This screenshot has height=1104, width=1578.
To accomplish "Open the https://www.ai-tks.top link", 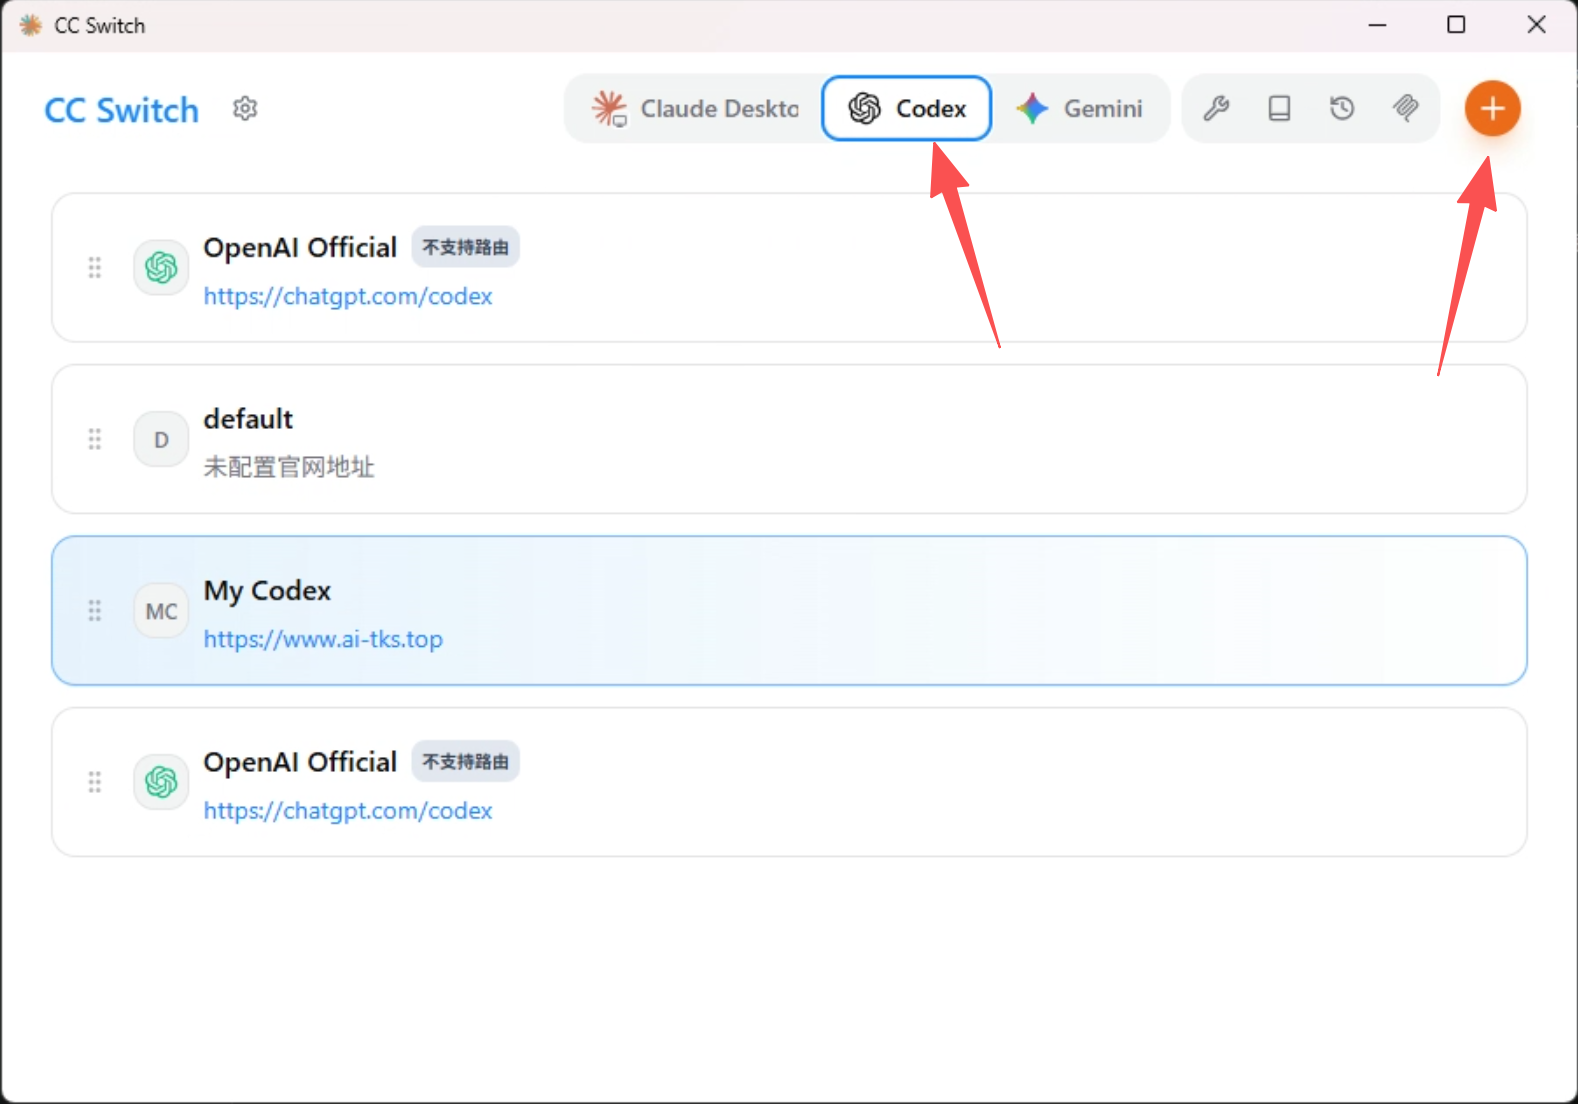I will click(323, 639).
